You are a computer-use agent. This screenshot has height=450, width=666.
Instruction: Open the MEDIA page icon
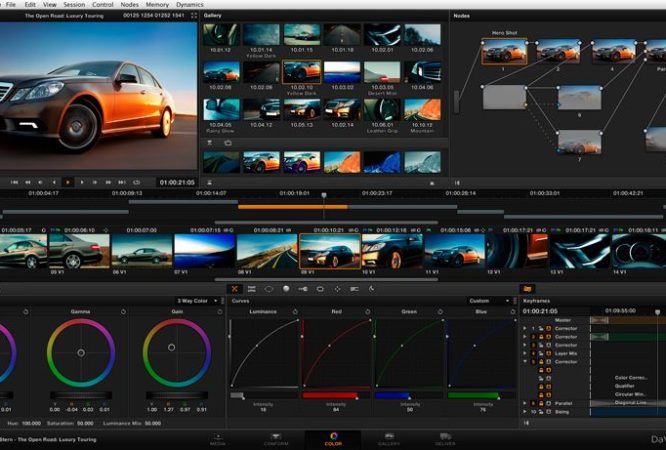[217, 439]
